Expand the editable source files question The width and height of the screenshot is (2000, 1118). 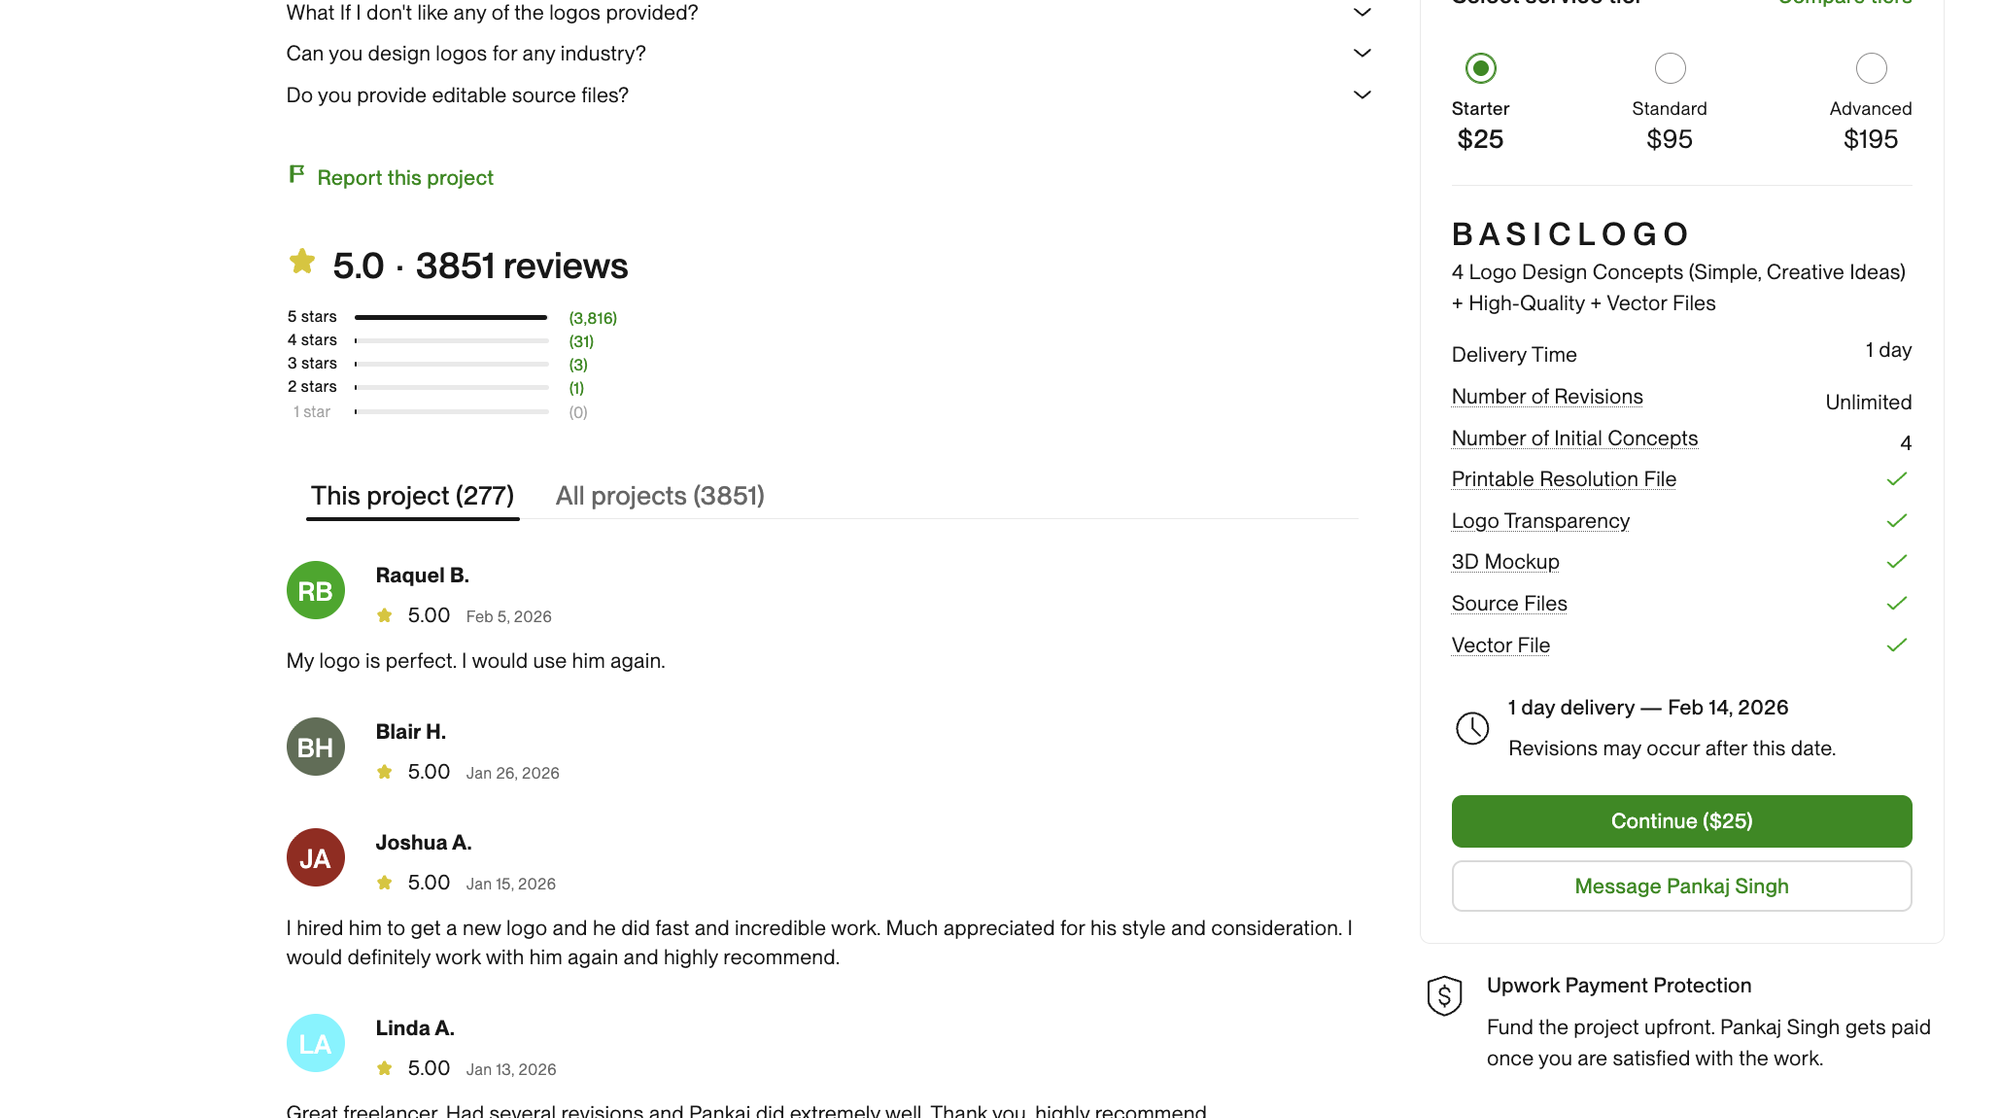pyautogui.click(x=1361, y=95)
